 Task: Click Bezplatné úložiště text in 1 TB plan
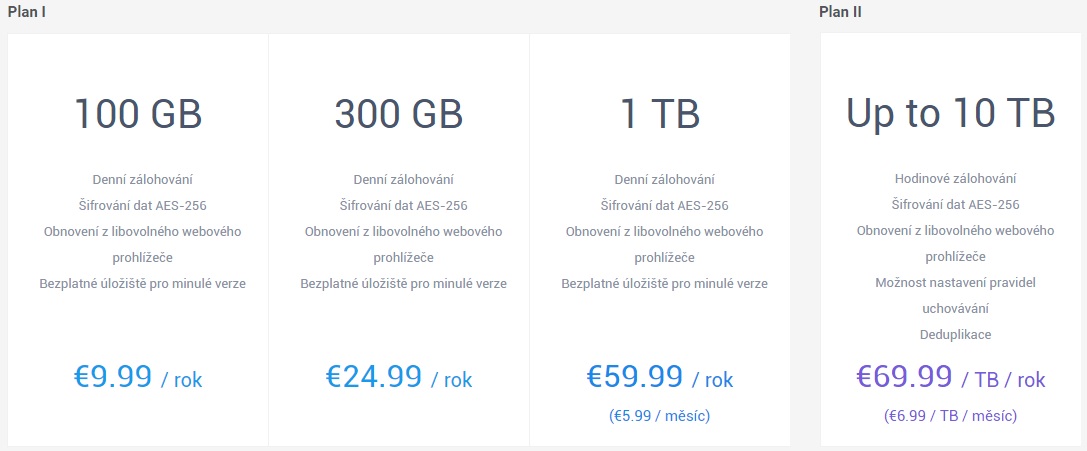pos(664,284)
